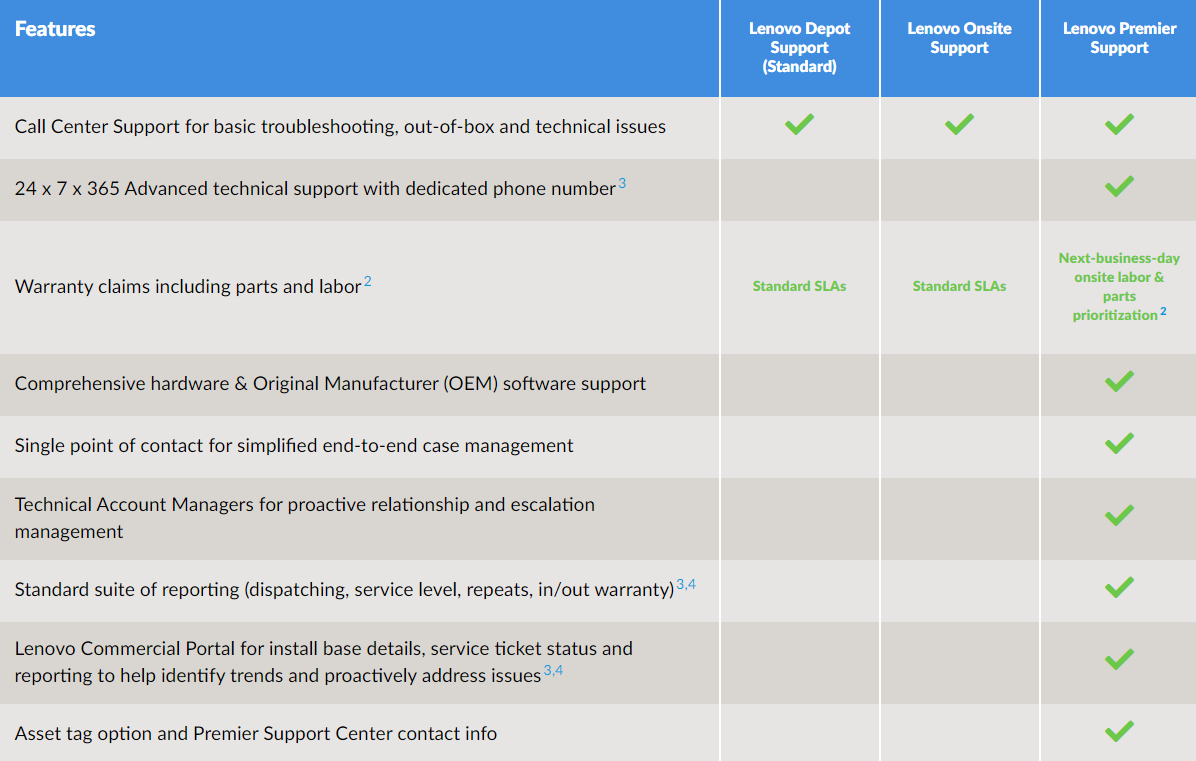Click the Premier Support checkmark for 24x7x365 support
The image size is (1196, 761).
pyautogui.click(x=1119, y=187)
